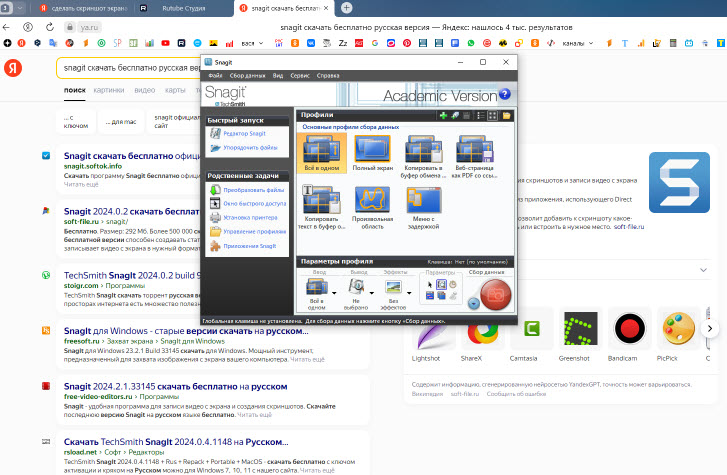Open a new browser tab with plus button
Screen dimensions: 727x475
tap(346, 8)
